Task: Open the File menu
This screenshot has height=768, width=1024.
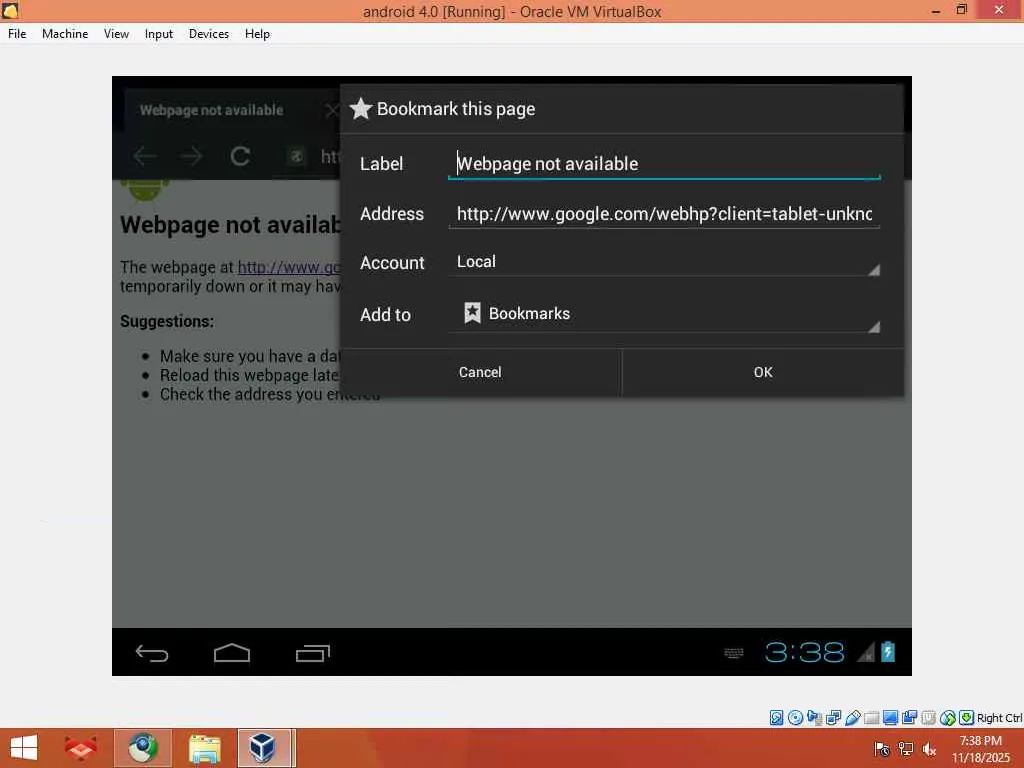Action: 17,34
